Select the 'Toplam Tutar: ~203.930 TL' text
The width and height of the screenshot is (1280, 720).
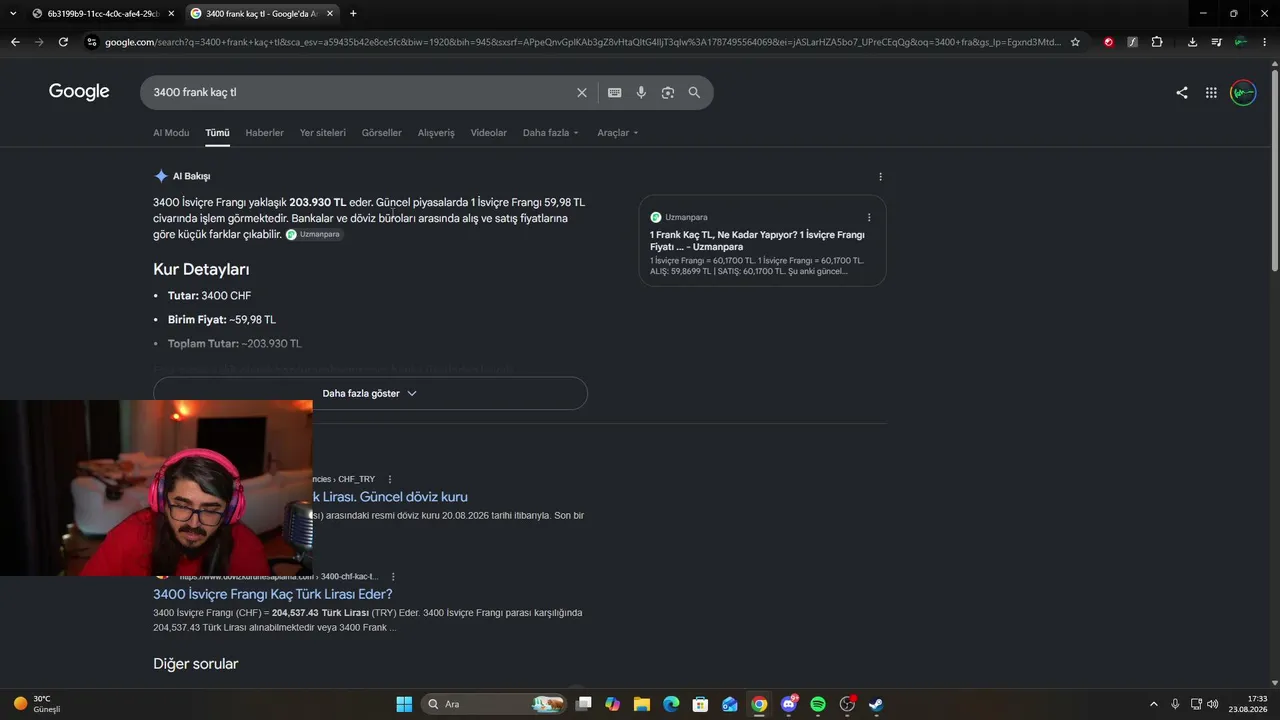[234, 344]
